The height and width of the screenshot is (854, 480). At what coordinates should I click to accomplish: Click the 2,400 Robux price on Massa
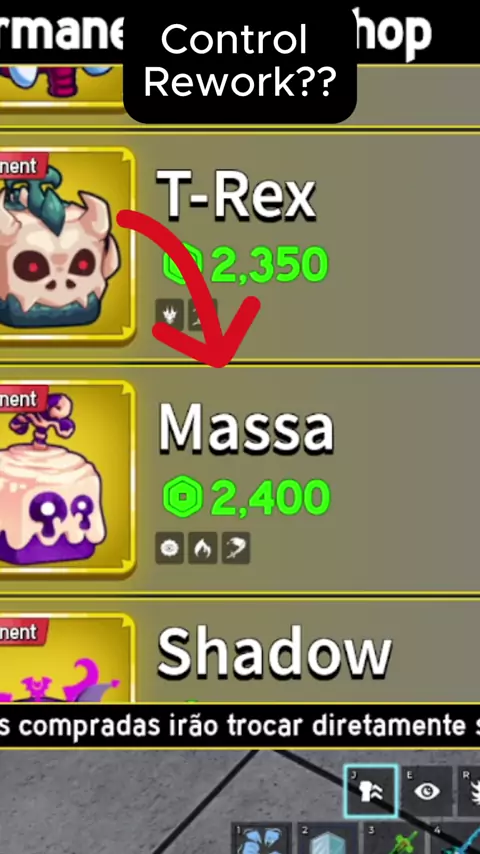(246, 498)
